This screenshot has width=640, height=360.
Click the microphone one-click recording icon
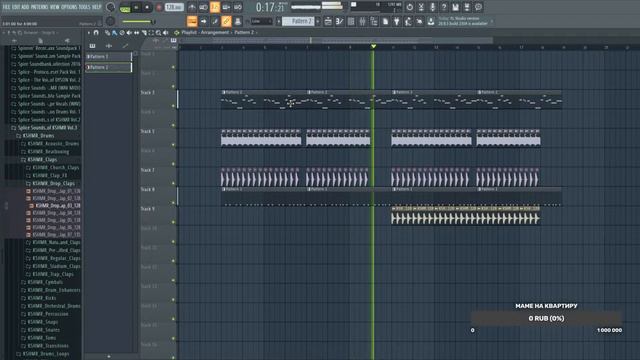click(433, 7)
